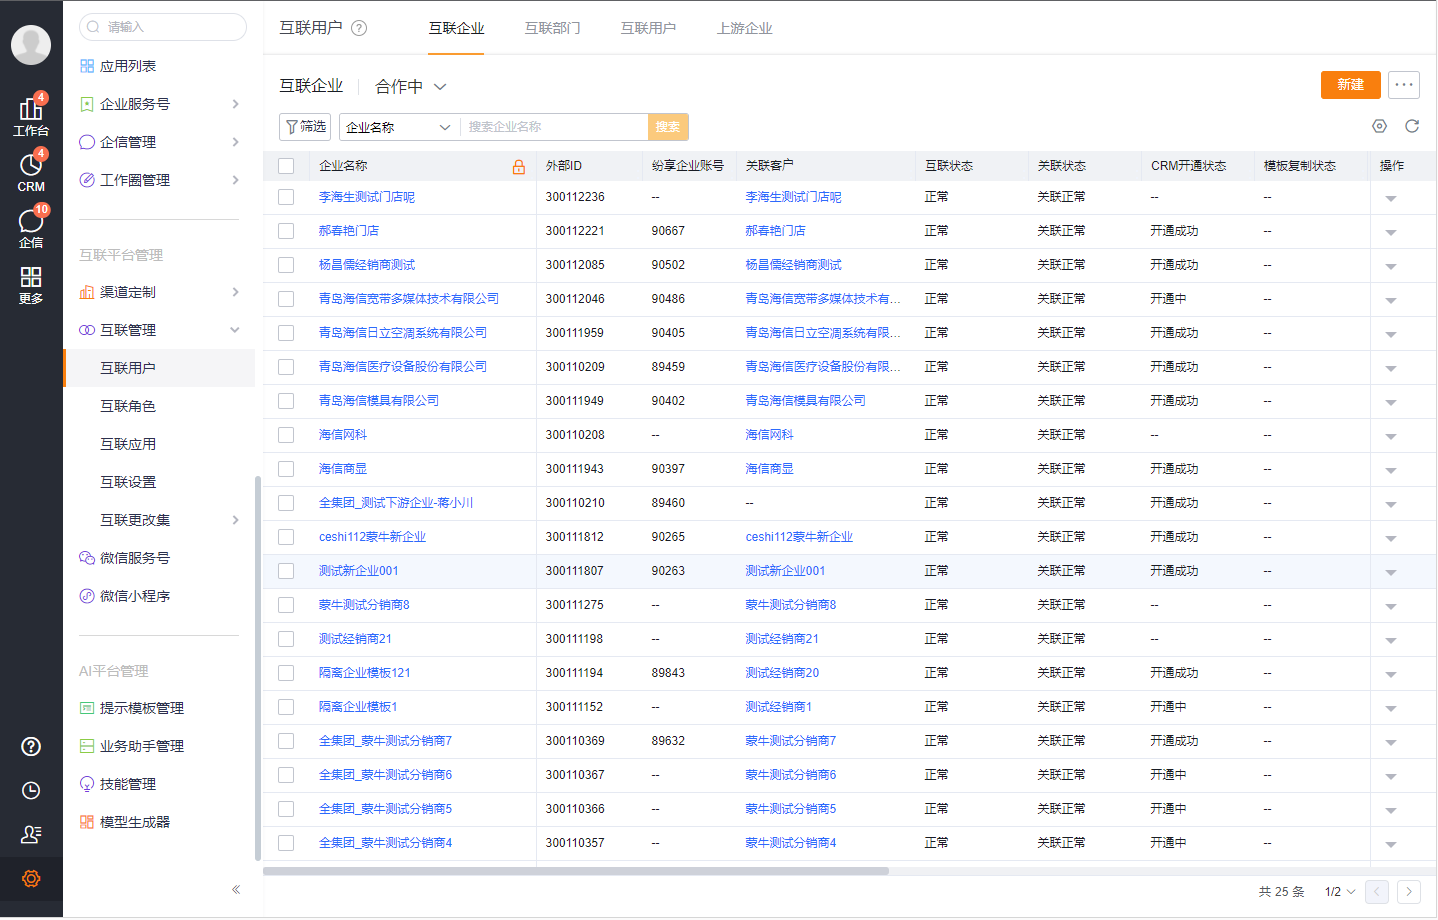Screen dimensions: 1438x920
Task: Select the checkbox beside 测试新企业001
Action: [286, 570]
